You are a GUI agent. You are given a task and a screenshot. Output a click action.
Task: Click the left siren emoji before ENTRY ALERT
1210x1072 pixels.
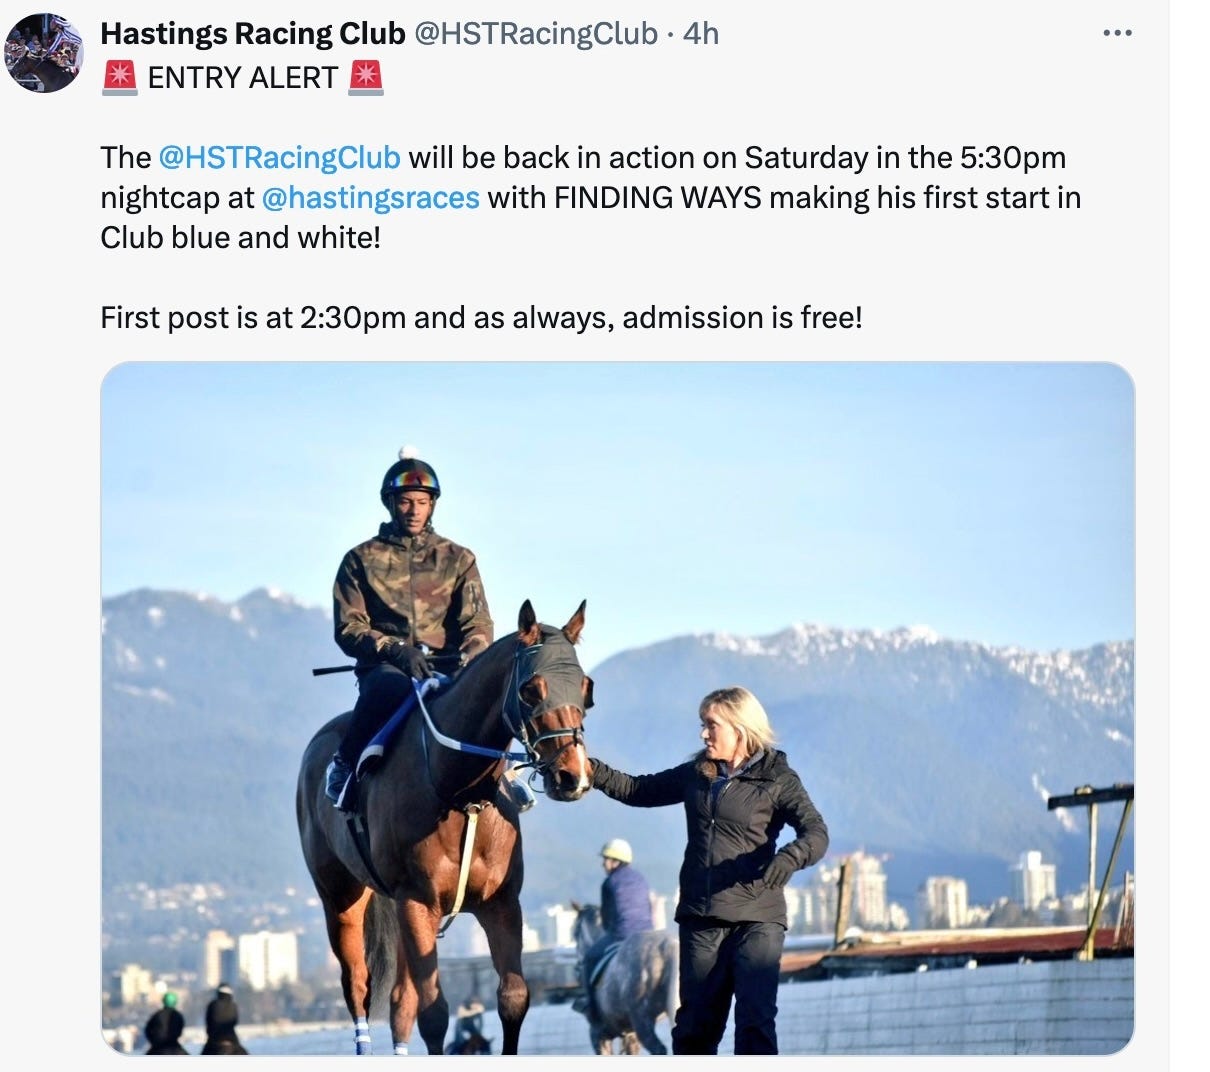120,76
